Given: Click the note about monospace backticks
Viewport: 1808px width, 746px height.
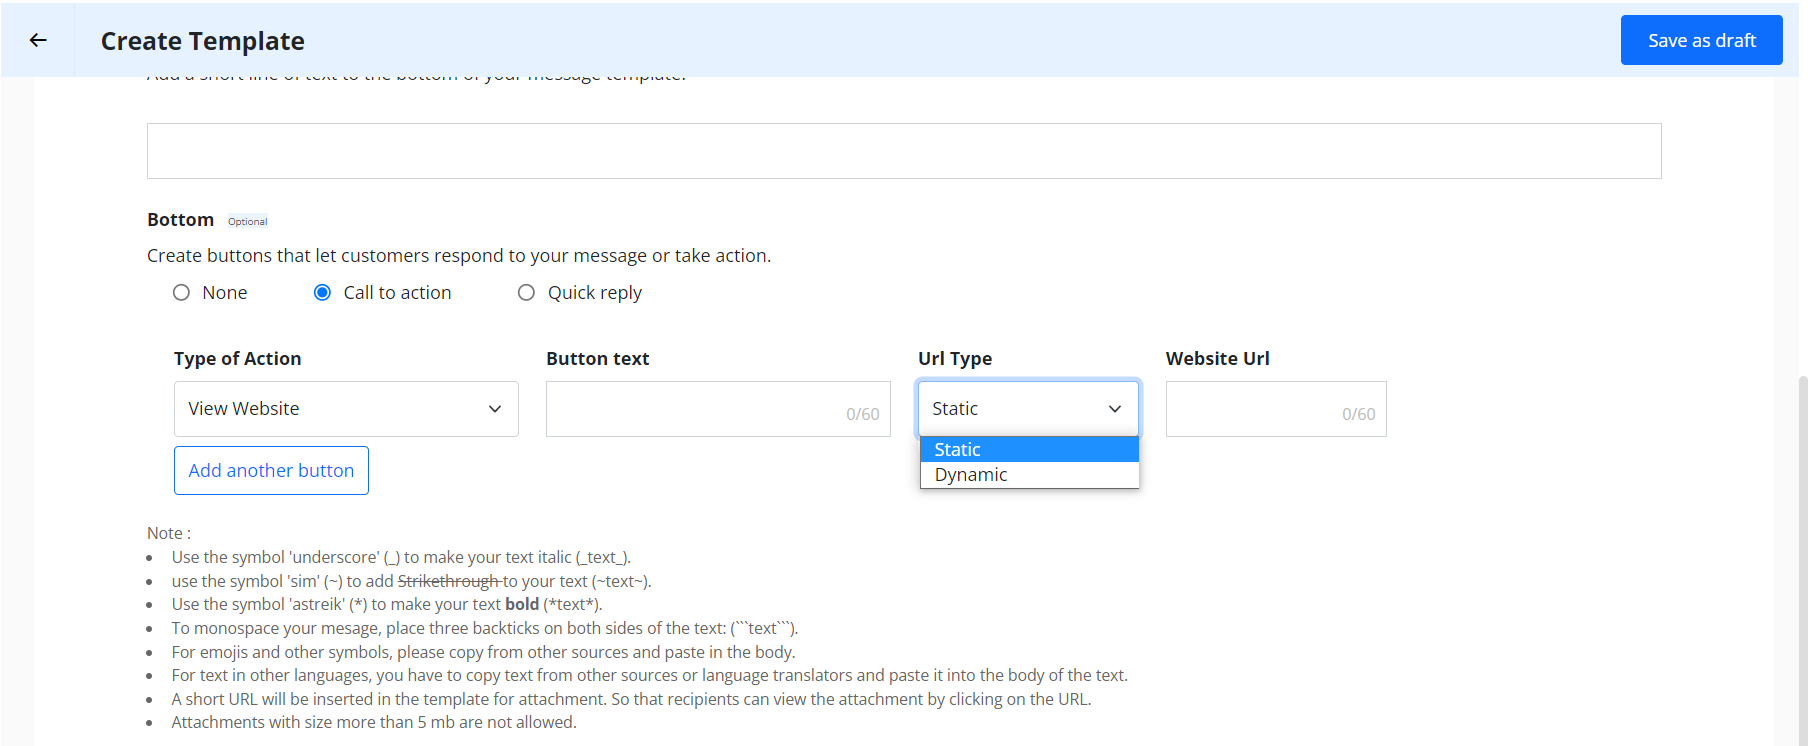Looking at the screenshot, I should pos(485,628).
